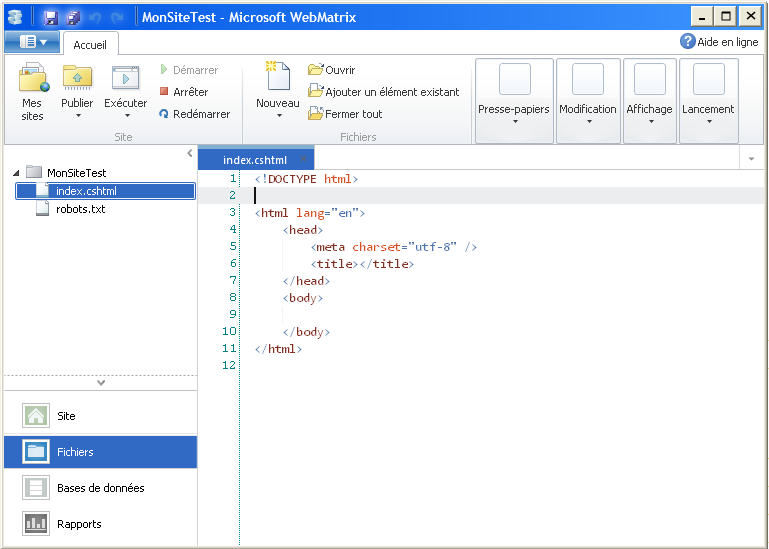The image size is (769, 549).
Task: Click the Mes sites icon
Action: point(33,79)
